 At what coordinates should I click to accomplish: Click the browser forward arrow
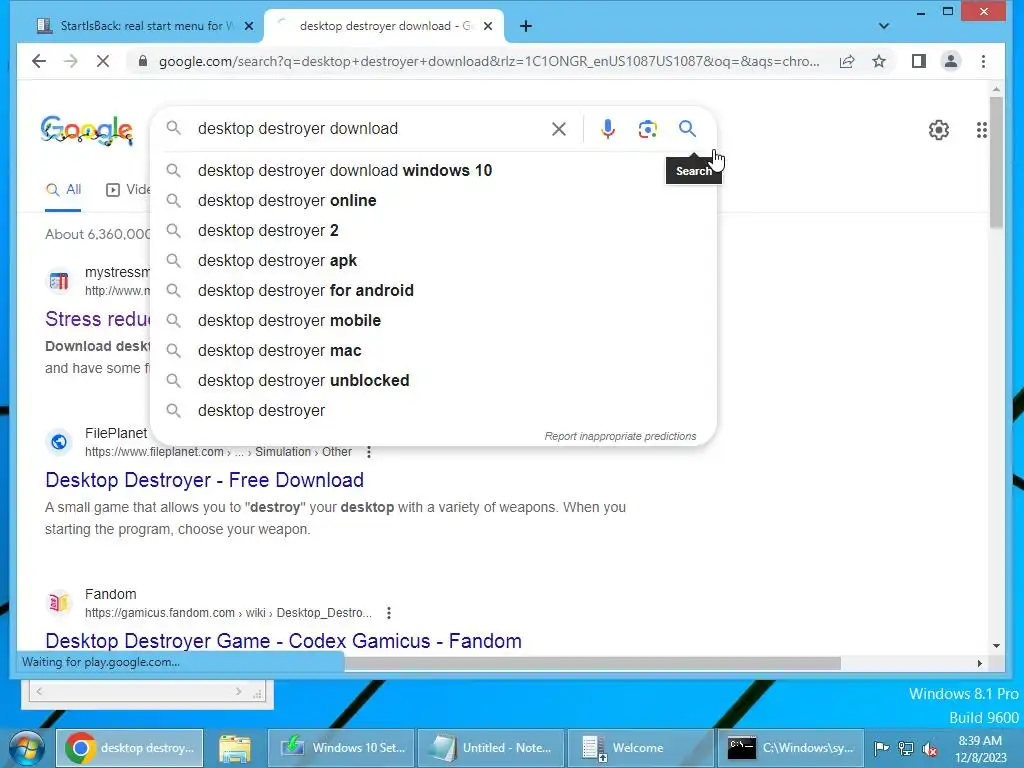tap(71, 61)
